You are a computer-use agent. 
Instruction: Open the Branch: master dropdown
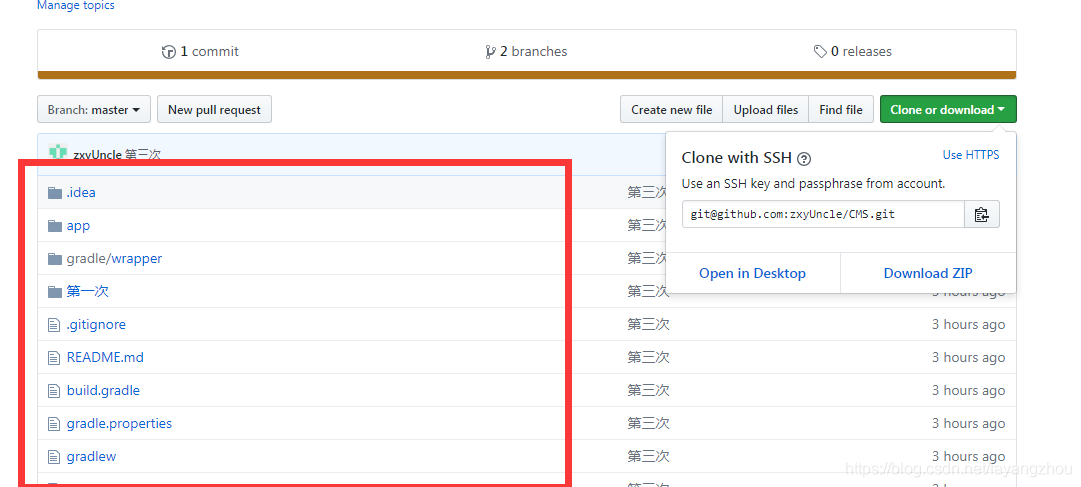coord(94,110)
